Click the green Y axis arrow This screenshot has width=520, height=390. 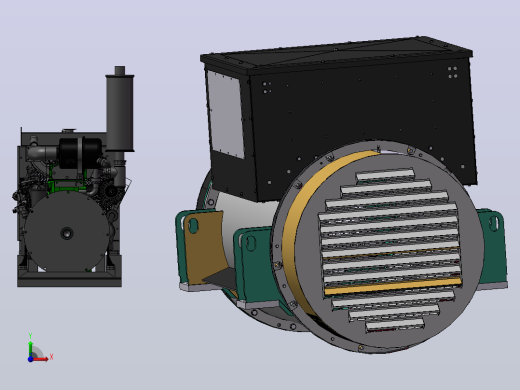(30, 349)
